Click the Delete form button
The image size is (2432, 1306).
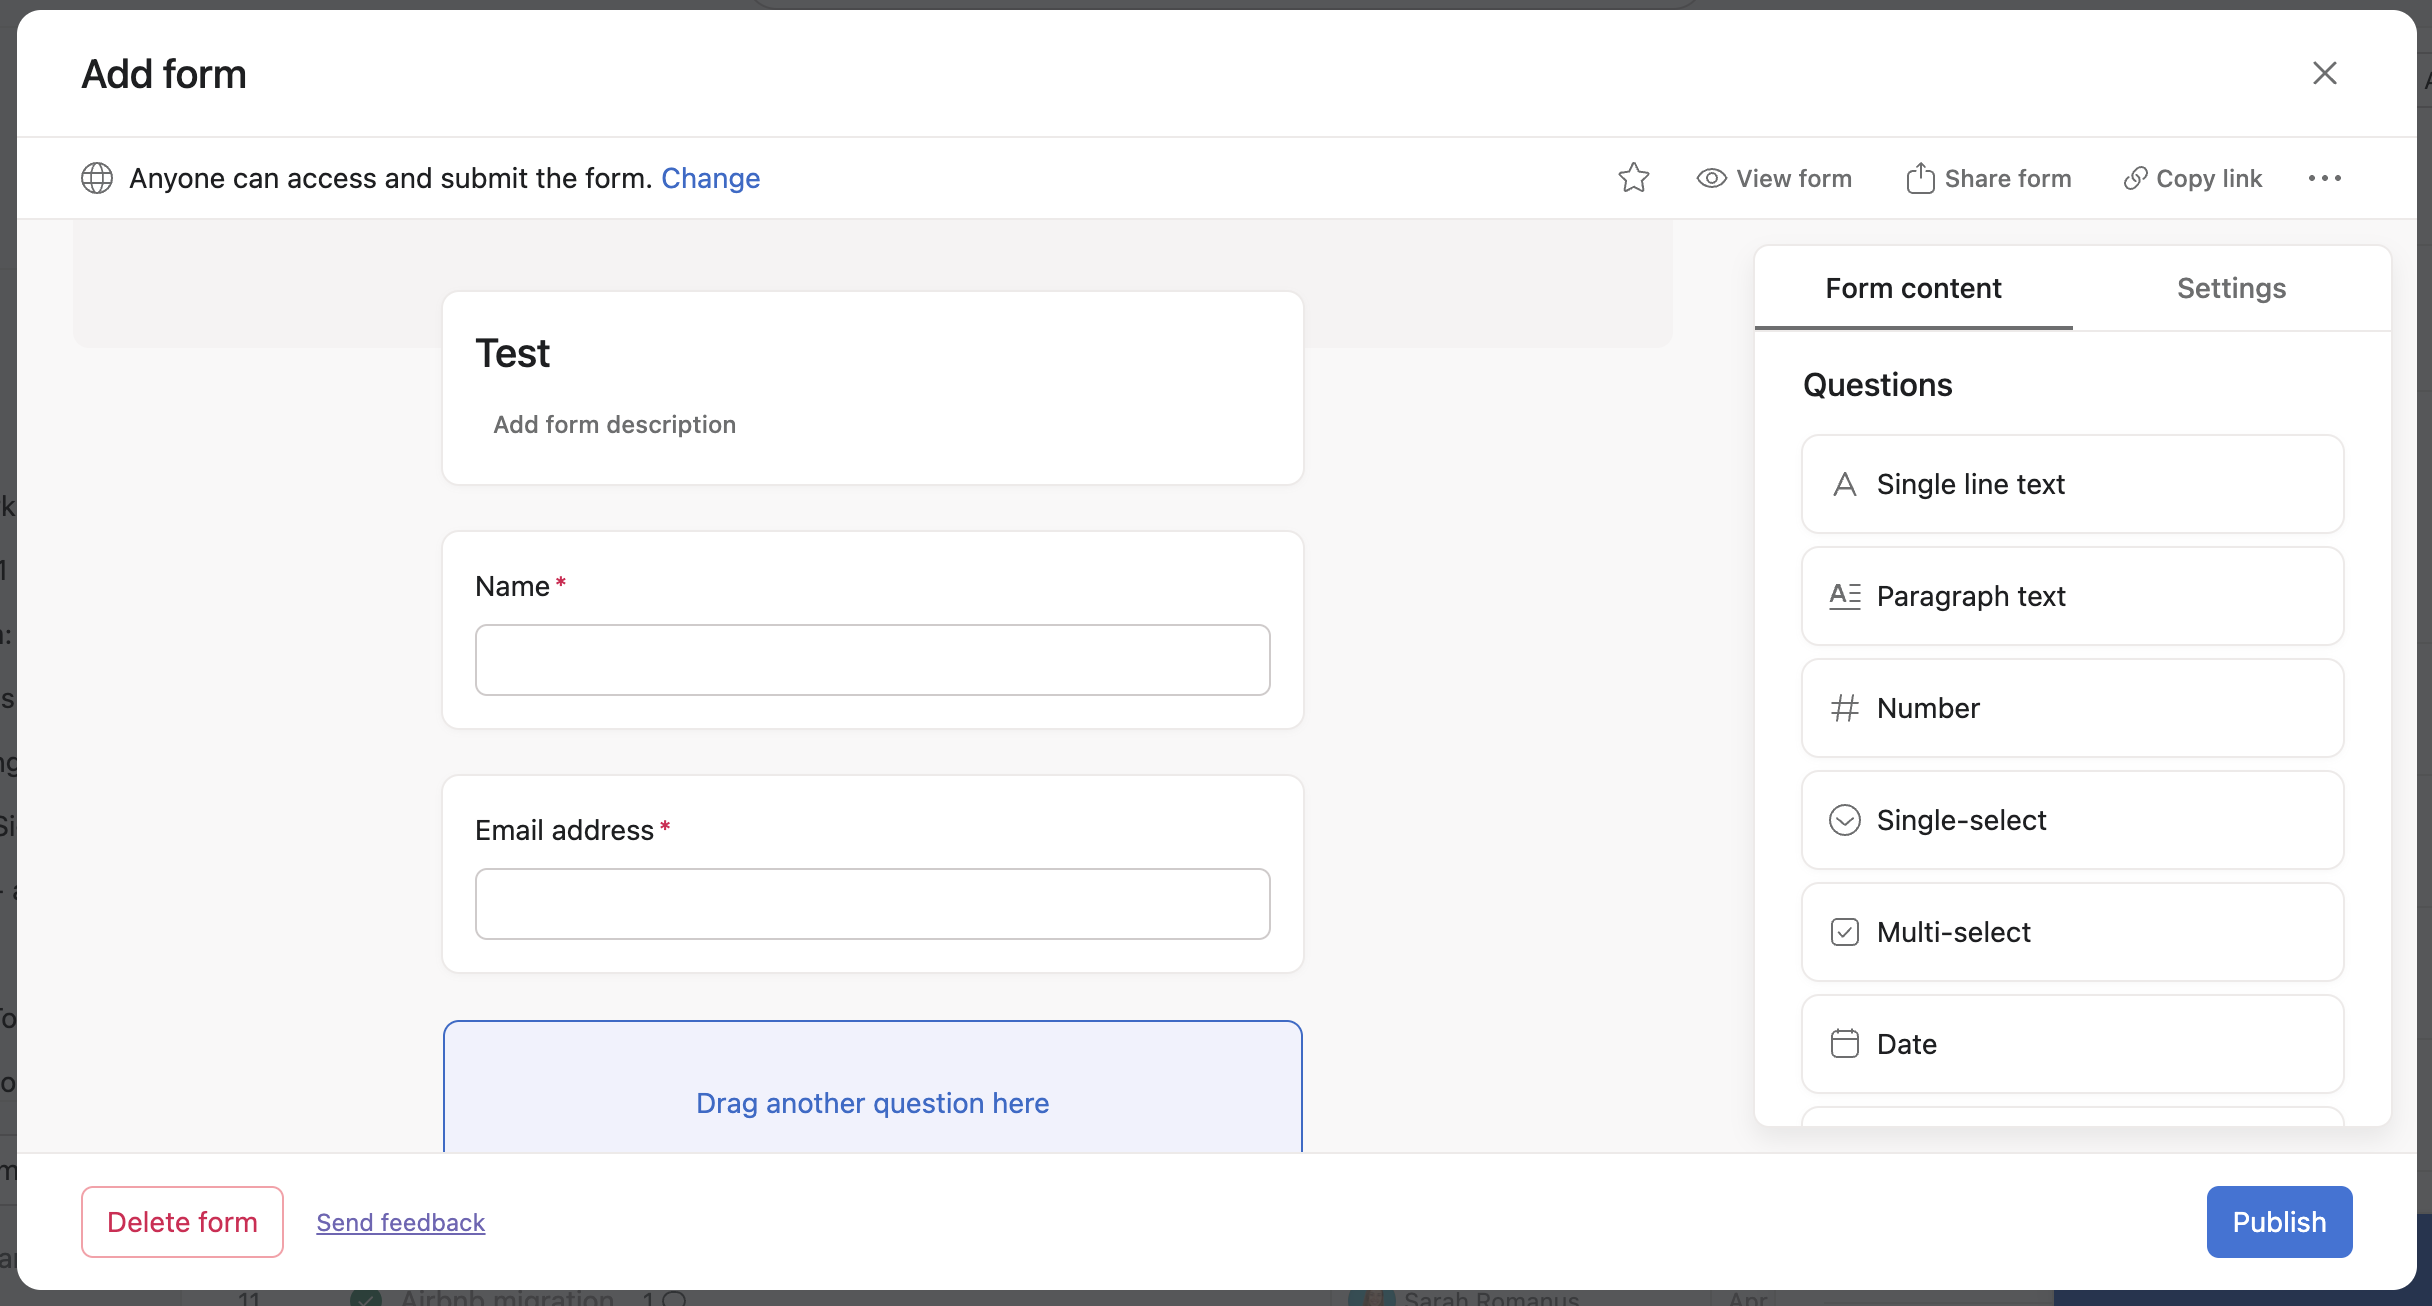click(182, 1222)
